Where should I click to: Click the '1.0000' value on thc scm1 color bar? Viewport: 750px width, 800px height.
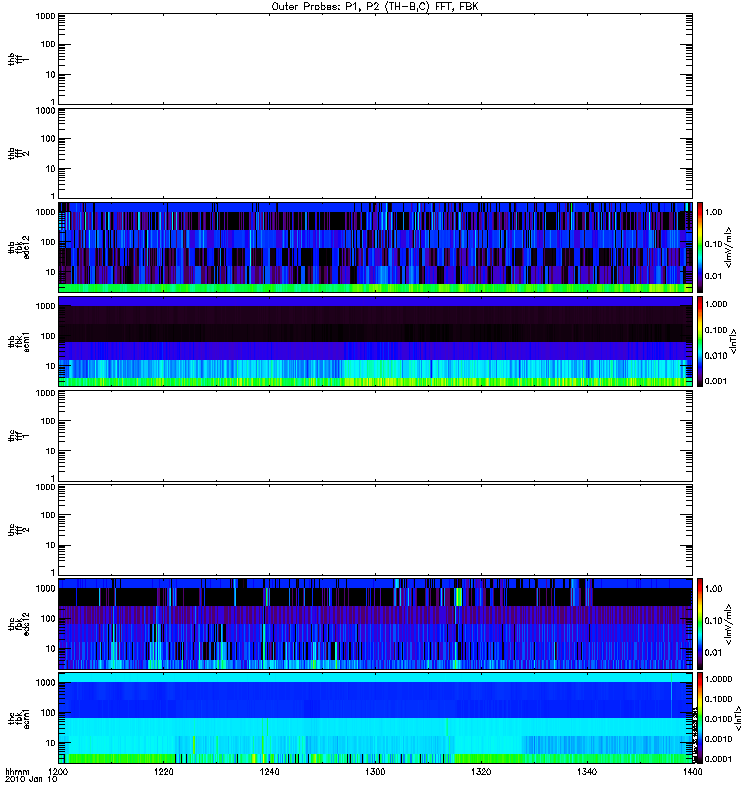pyautogui.click(x=718, y=679)
